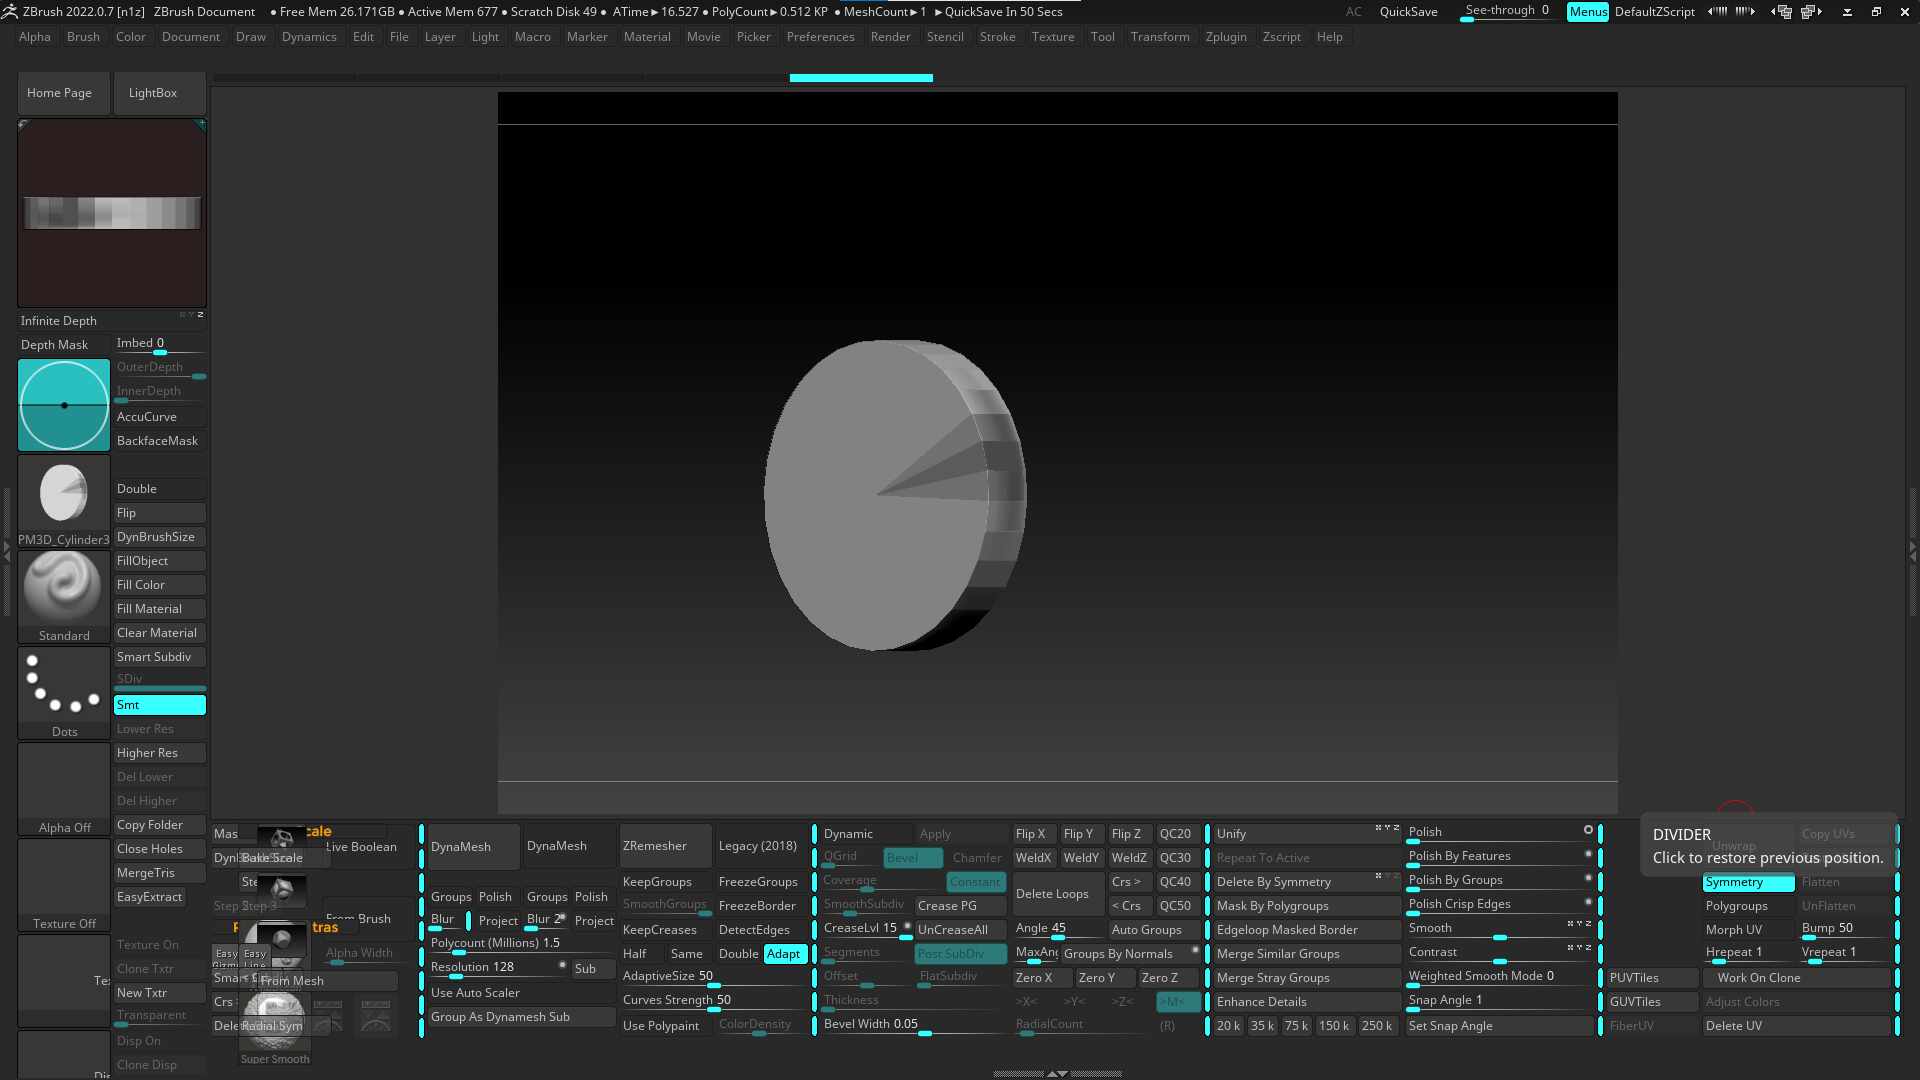Click the Texture Off selector
Viewport: 1920px width, 1080px height.
coord(64,883)
